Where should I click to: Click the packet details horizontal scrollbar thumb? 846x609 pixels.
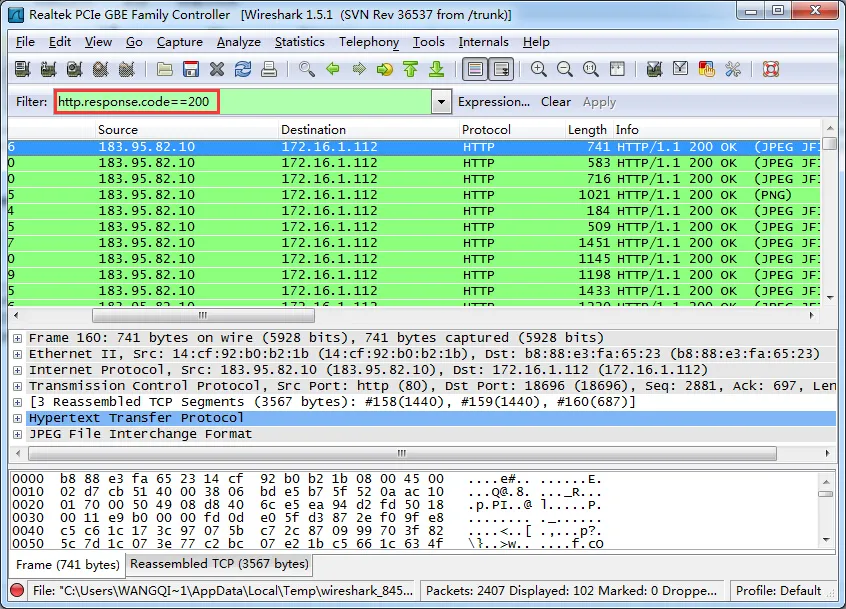click(x=402, y=453)
